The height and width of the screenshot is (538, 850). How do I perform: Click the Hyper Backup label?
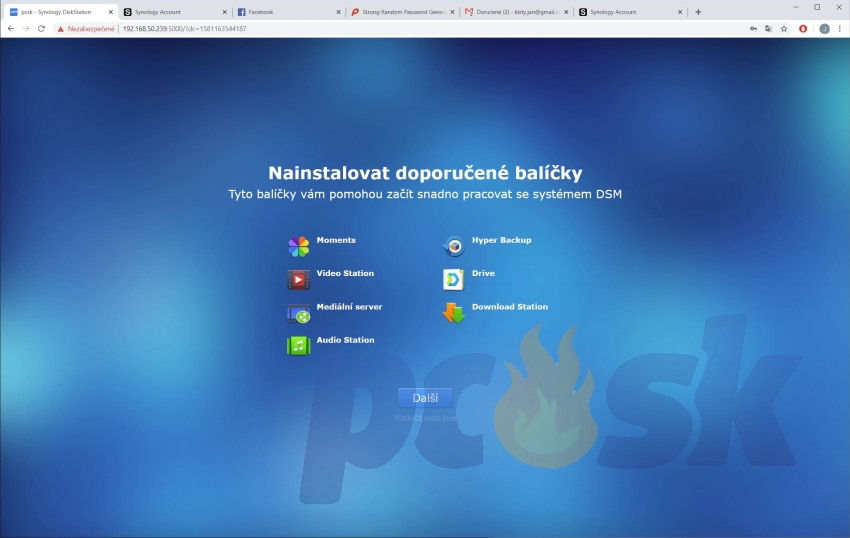(501, 240)
